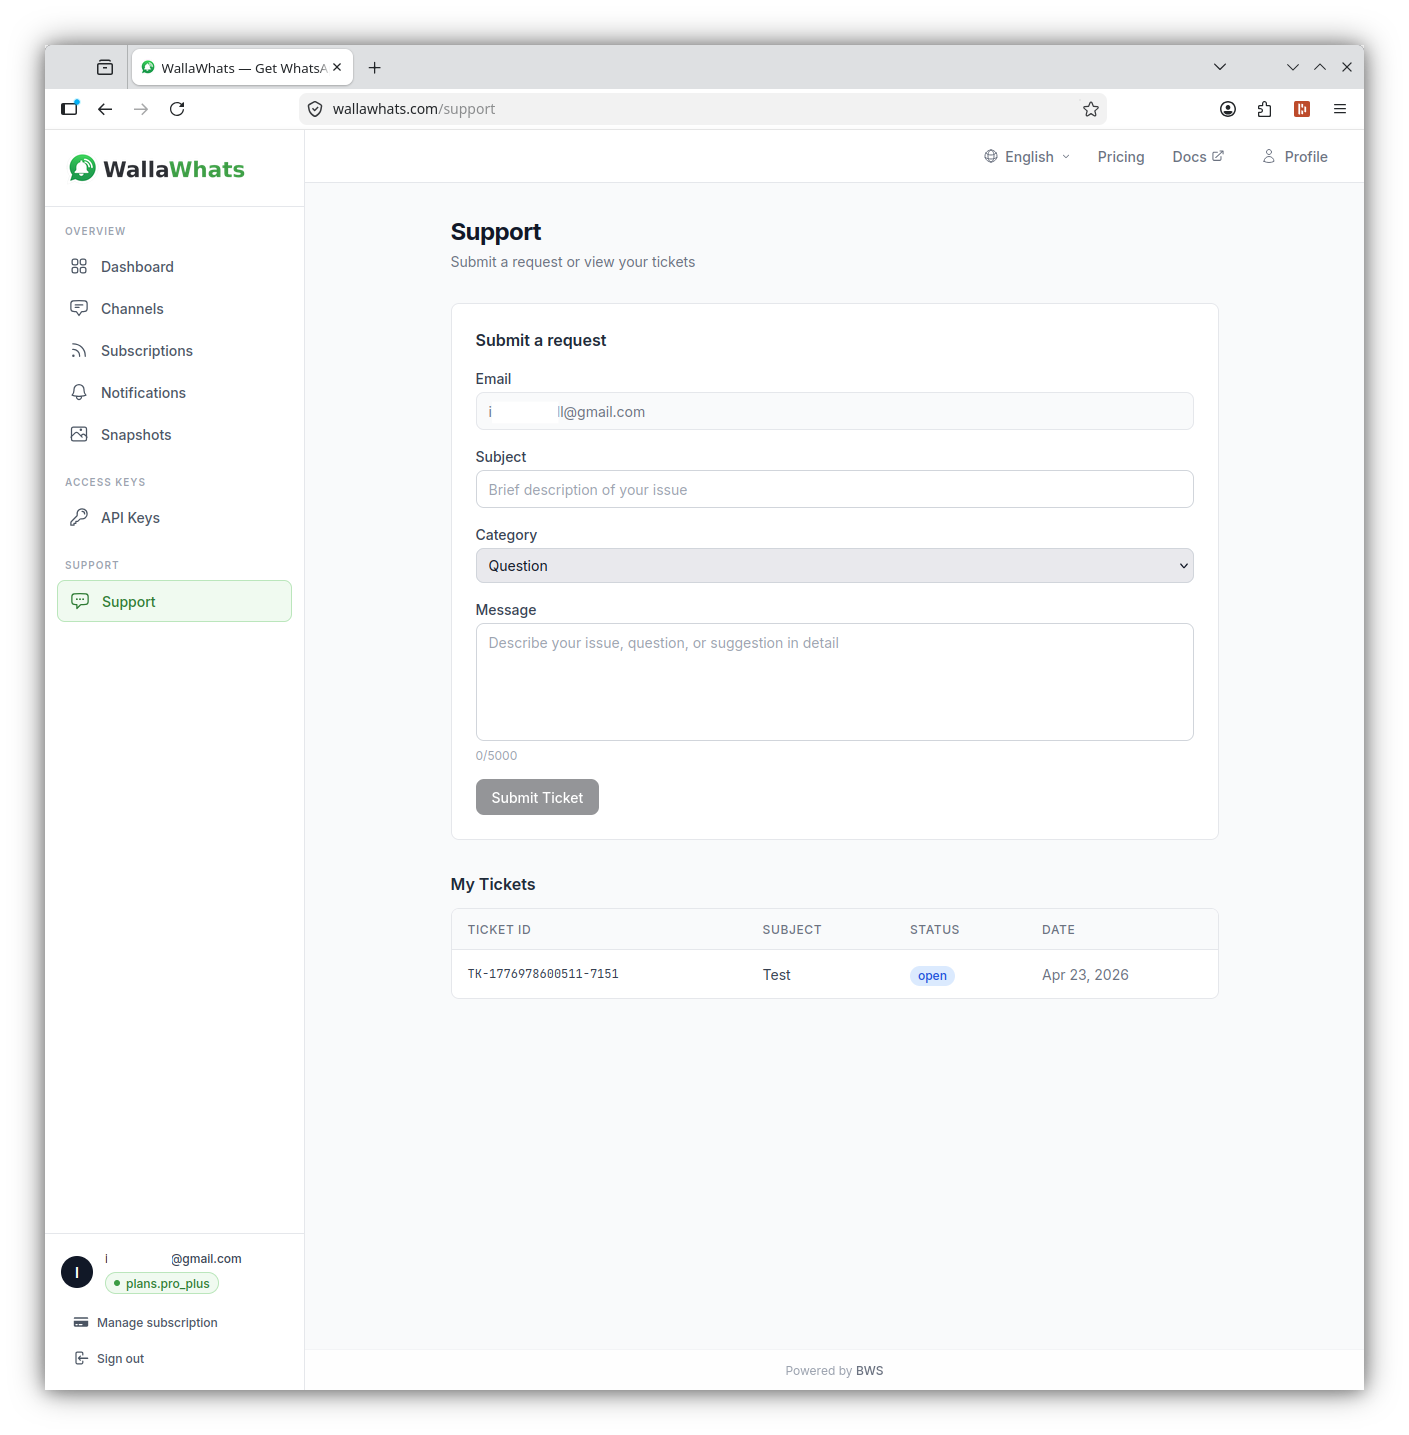Click the plans.pro_plus badge
1409x1435 pixels.
pyautogui.click(x=162, y=1283)
